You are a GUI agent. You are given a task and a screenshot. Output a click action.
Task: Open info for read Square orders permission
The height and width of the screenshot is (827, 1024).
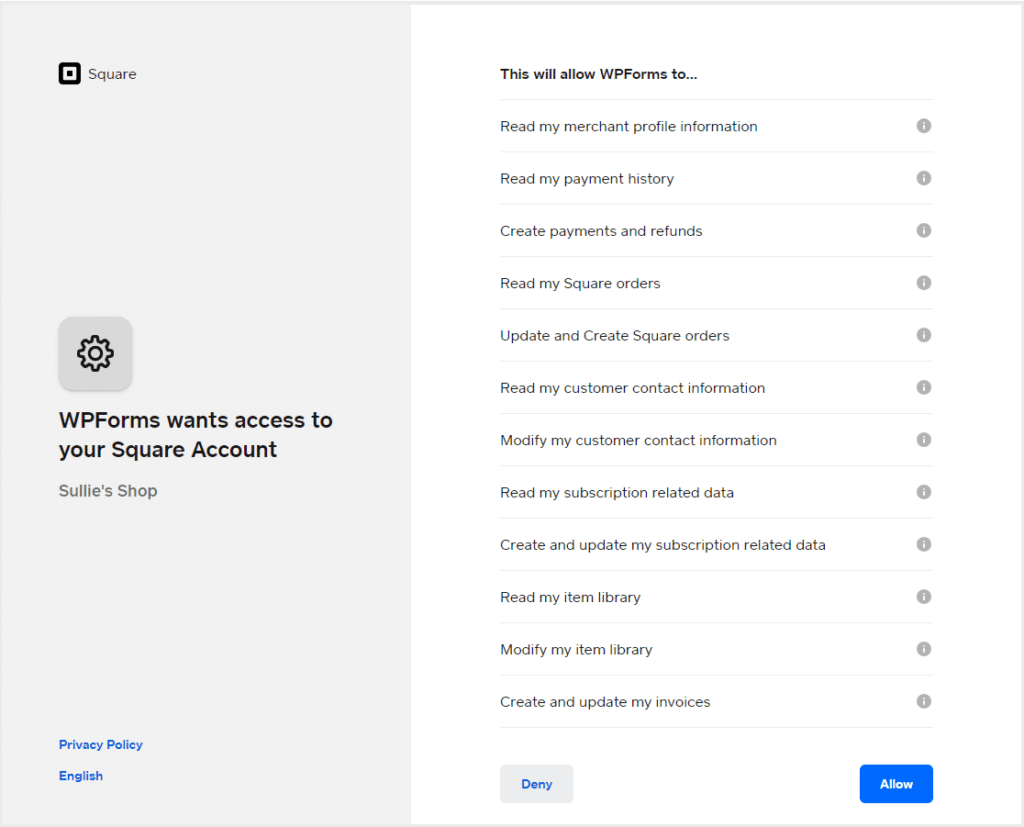pos(923,282)
